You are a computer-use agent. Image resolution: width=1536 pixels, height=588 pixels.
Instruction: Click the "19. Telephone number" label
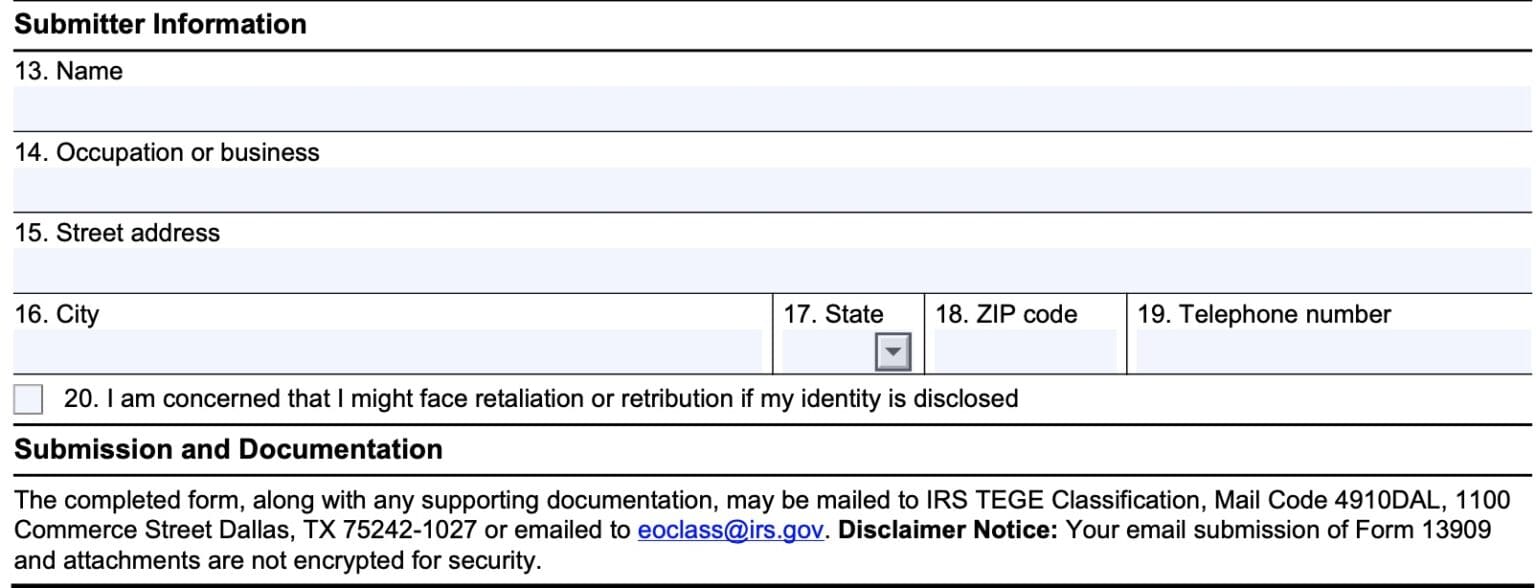click(x=1263, y=314)
